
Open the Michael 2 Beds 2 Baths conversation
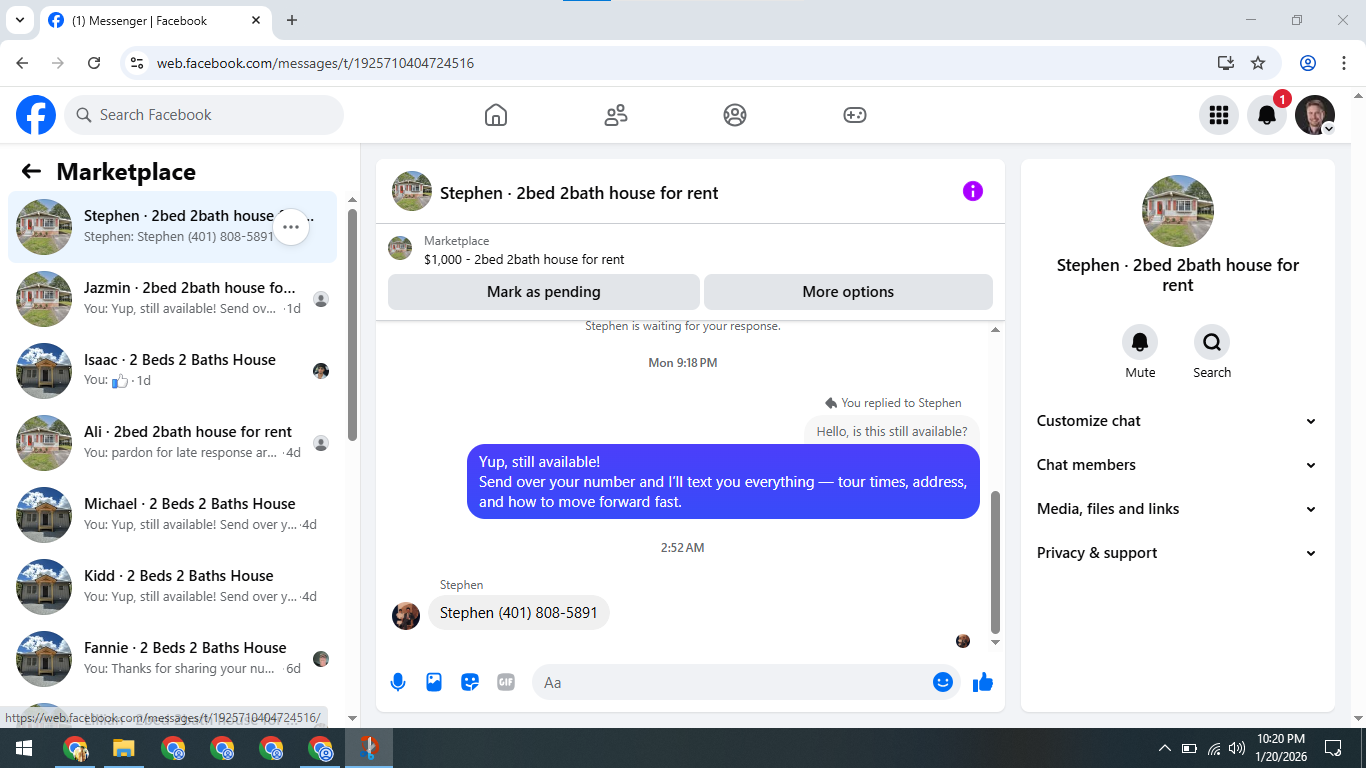[x=172, y=515]
